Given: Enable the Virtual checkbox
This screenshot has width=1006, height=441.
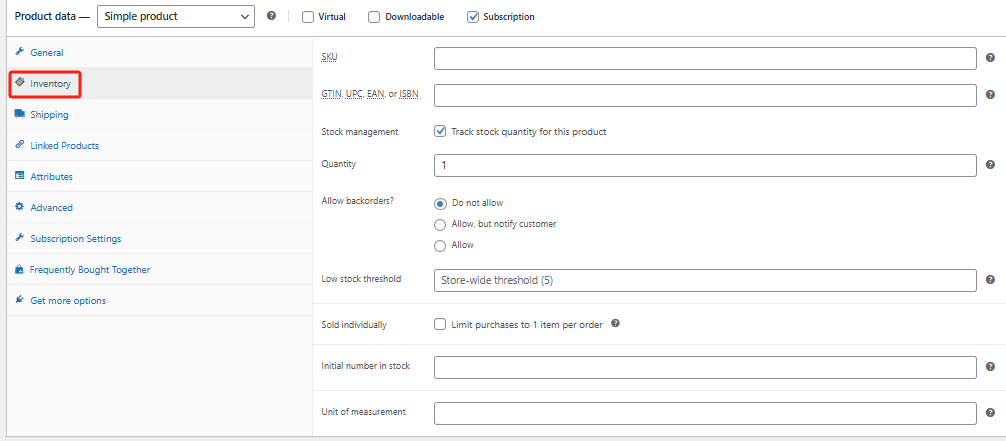Looking at the screenshot, I should 308,17.
